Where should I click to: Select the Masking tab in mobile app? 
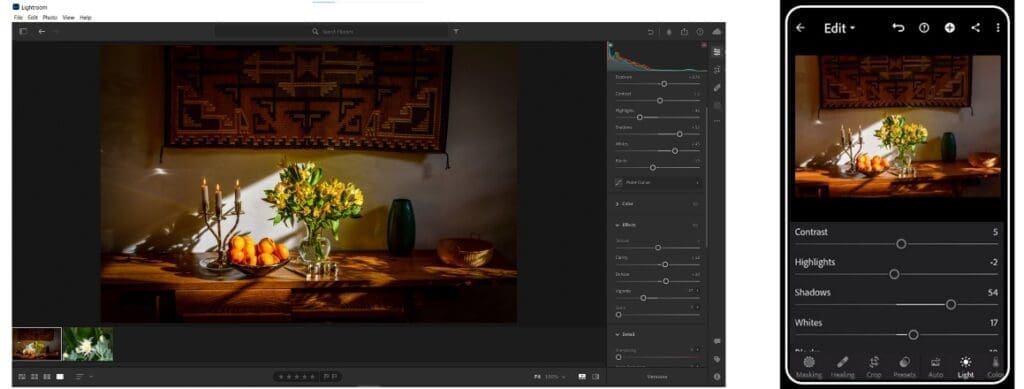tap(809, 367)
